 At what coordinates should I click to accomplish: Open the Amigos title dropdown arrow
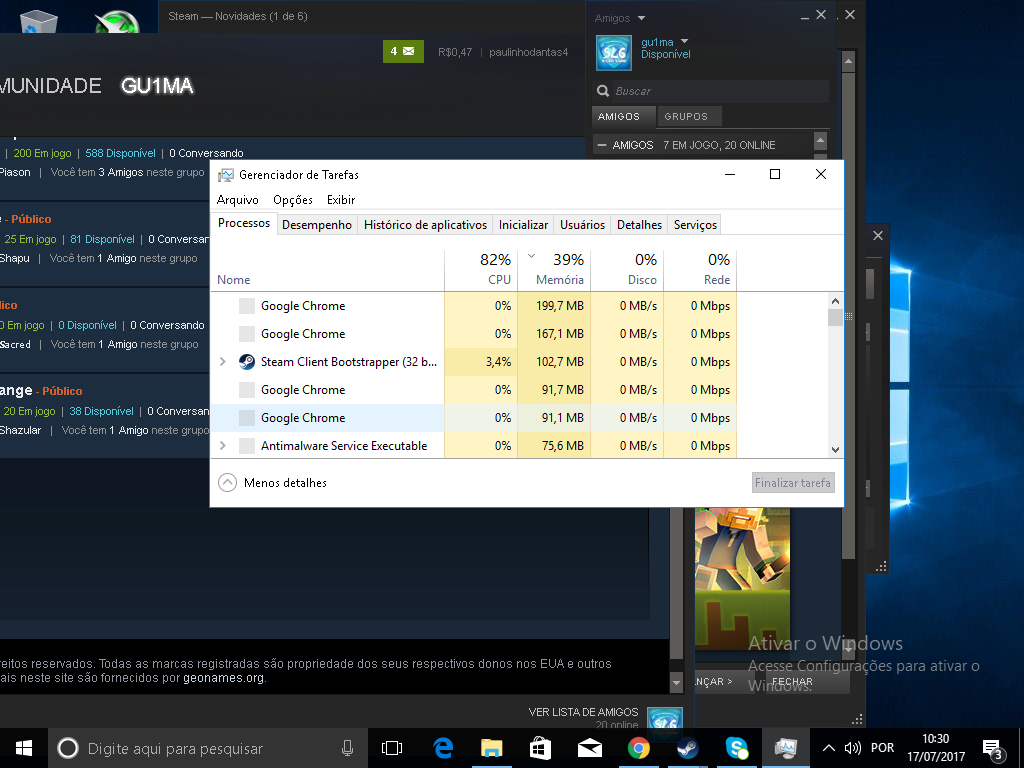[641, 18]
